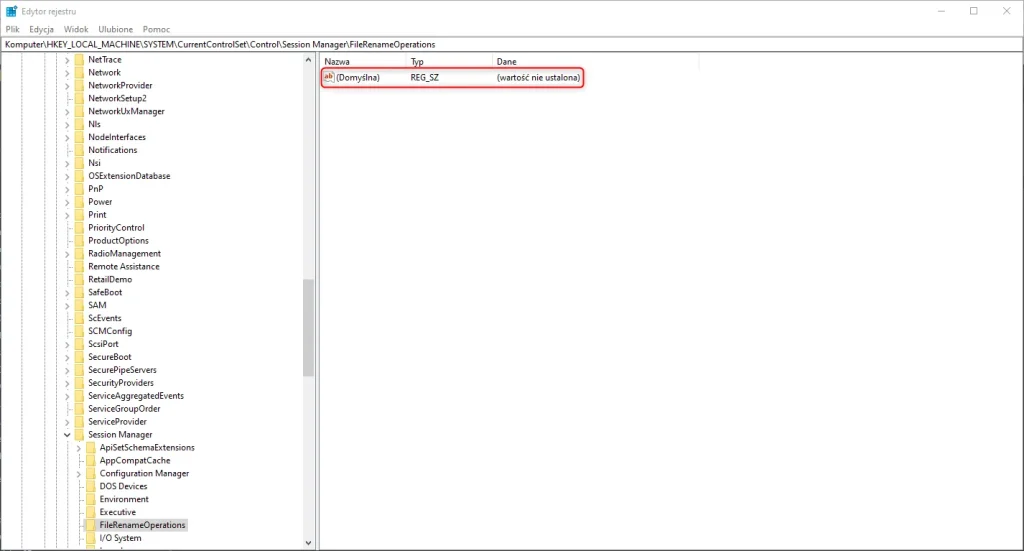1024x551 pixels.
Task: Click the ScEvents folder icon
Action: (79, 318)
